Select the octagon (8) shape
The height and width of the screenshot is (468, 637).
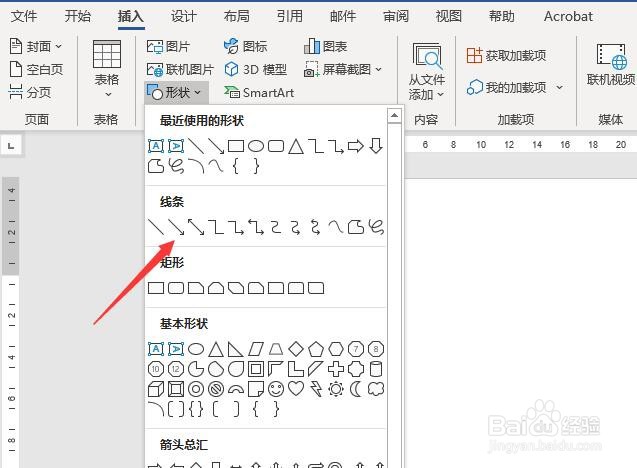(376, 349)
